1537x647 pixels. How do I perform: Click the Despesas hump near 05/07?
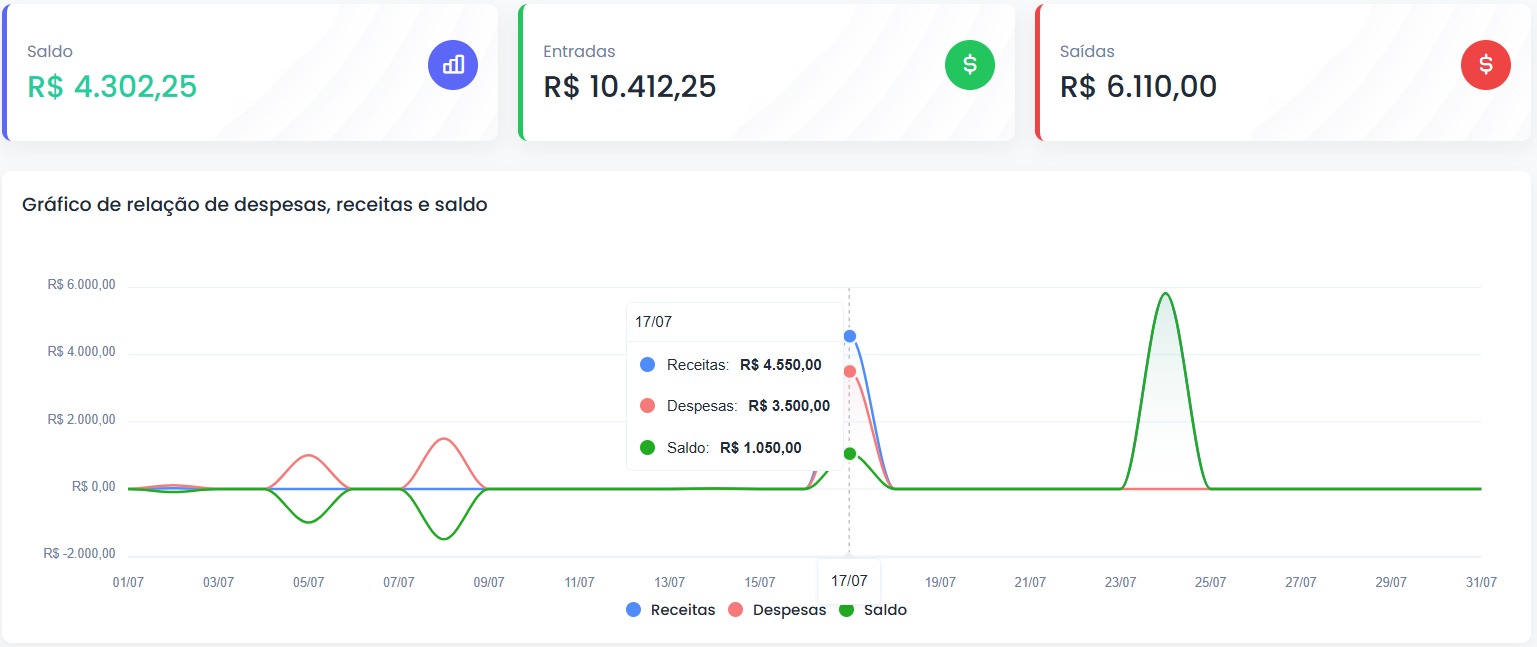pyautogui.click(x=309, y=457)
